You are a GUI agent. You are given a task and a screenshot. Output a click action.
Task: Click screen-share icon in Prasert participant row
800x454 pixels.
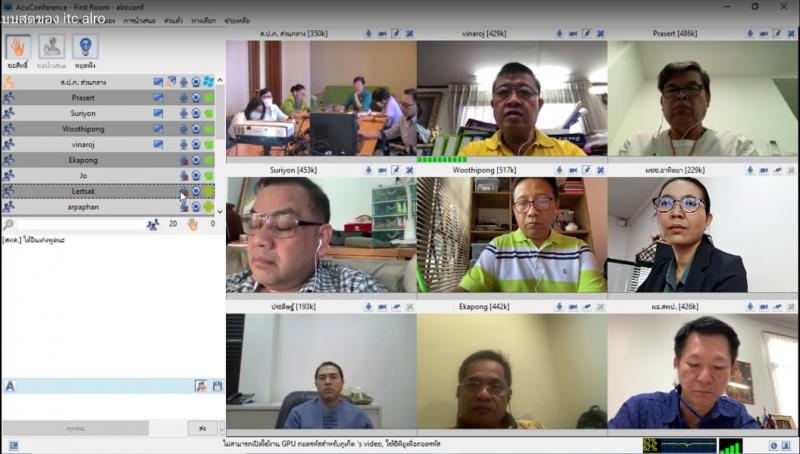tap(158, 97)
